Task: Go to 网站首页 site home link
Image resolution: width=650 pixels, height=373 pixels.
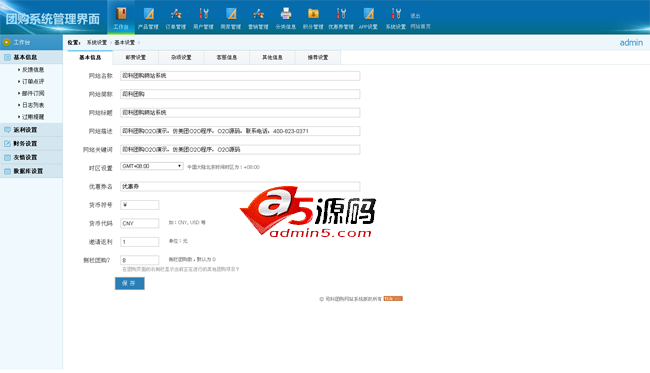Action: click(x=420, y=27)
